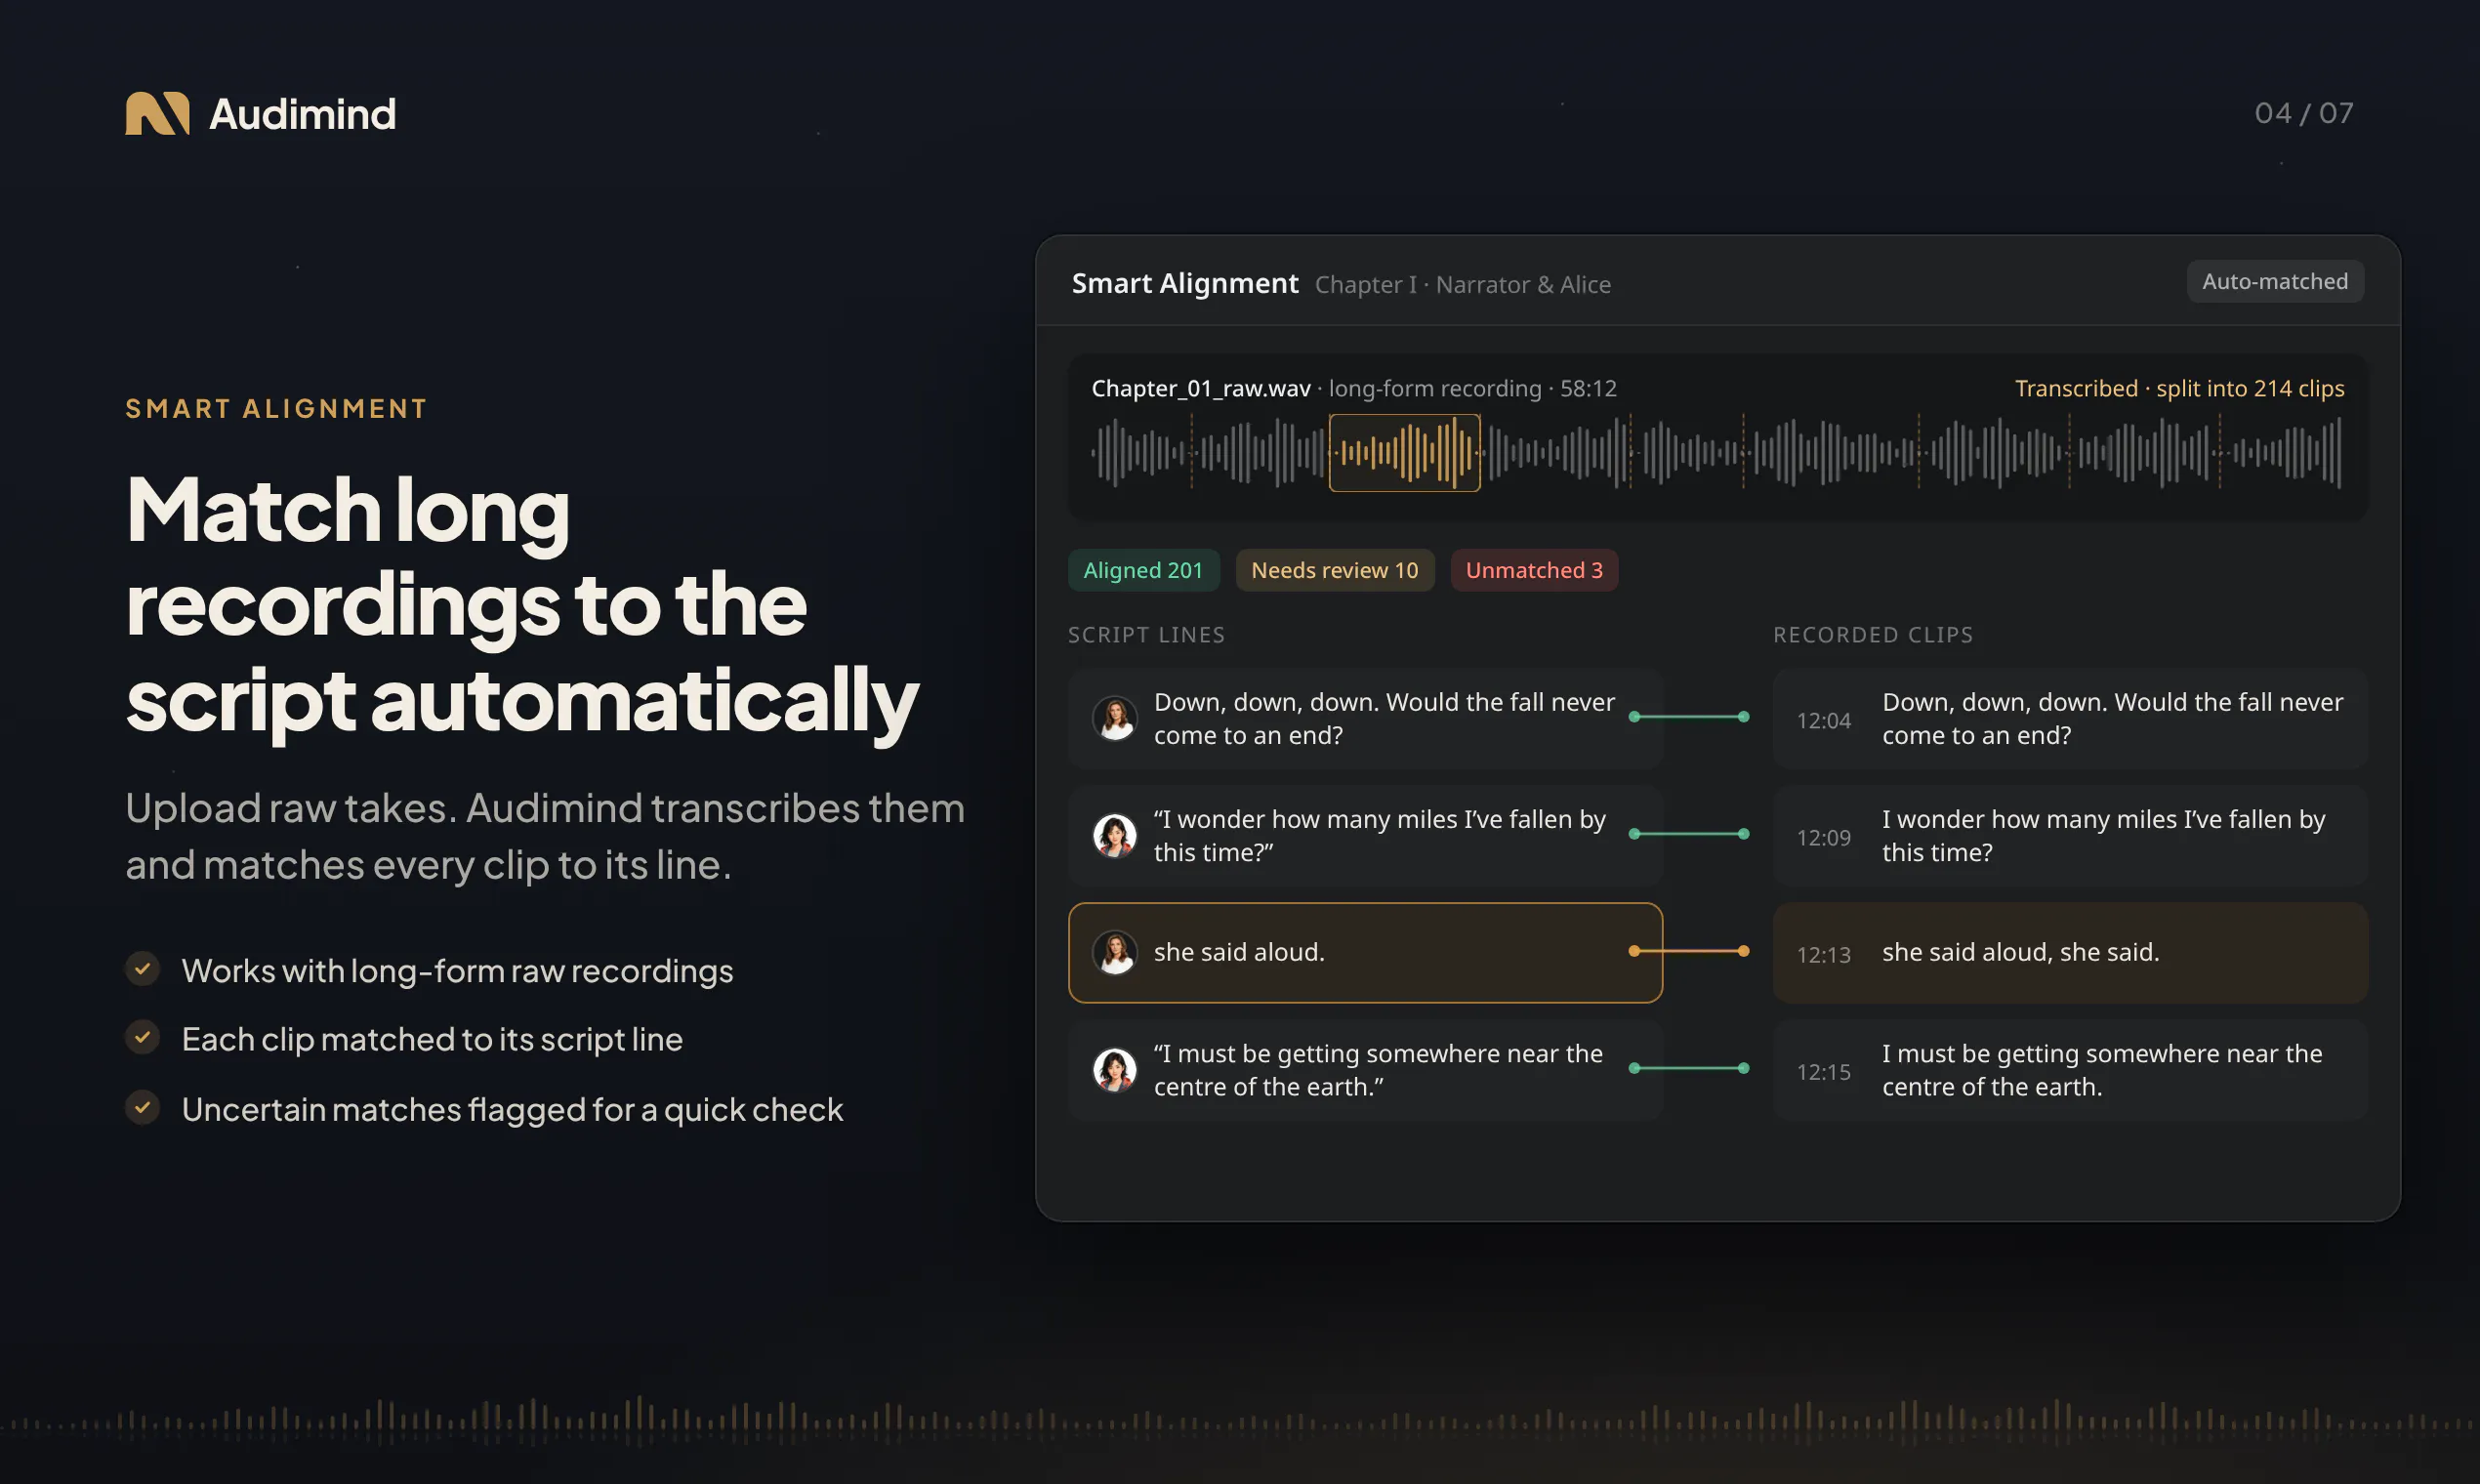Click the RECORDED CLIPS column header
This screenshot has width=2480, height=1484.
coord(1873,635)
